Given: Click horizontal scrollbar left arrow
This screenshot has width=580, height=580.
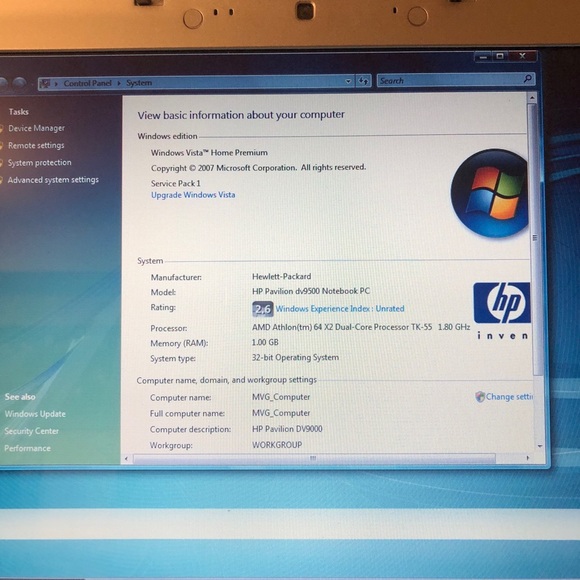Looking at the screenshot, I should point(126,459).
